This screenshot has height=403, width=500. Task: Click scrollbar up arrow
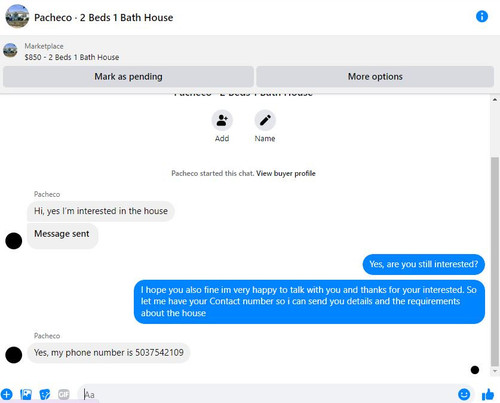click(495, 100)
